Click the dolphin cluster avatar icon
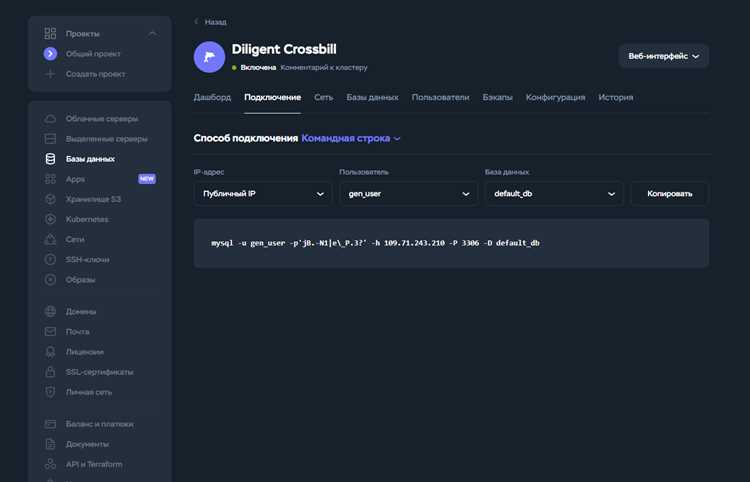 tap(210, 57)
